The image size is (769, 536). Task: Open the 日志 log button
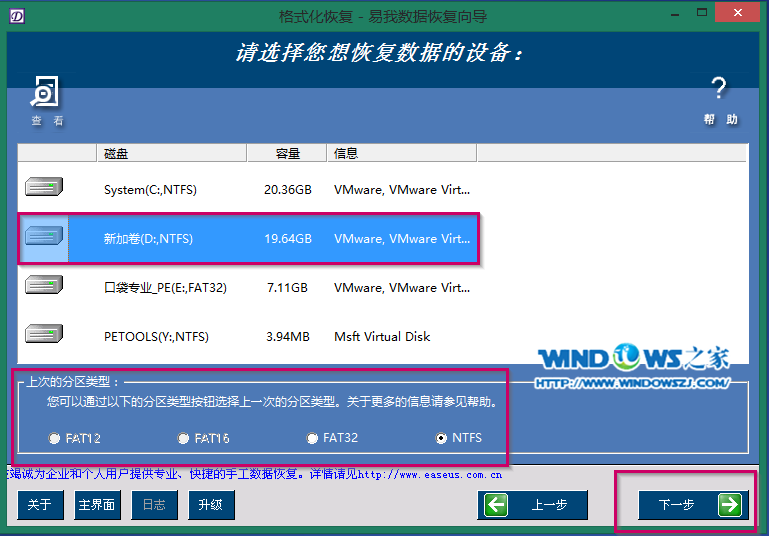154,505
